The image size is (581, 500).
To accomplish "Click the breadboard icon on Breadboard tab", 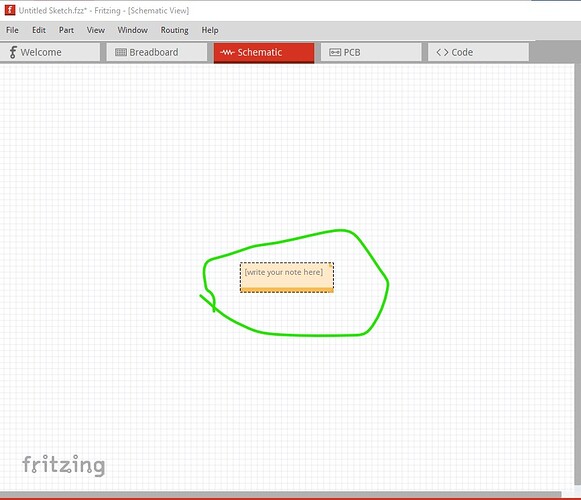I will point(121,52).
